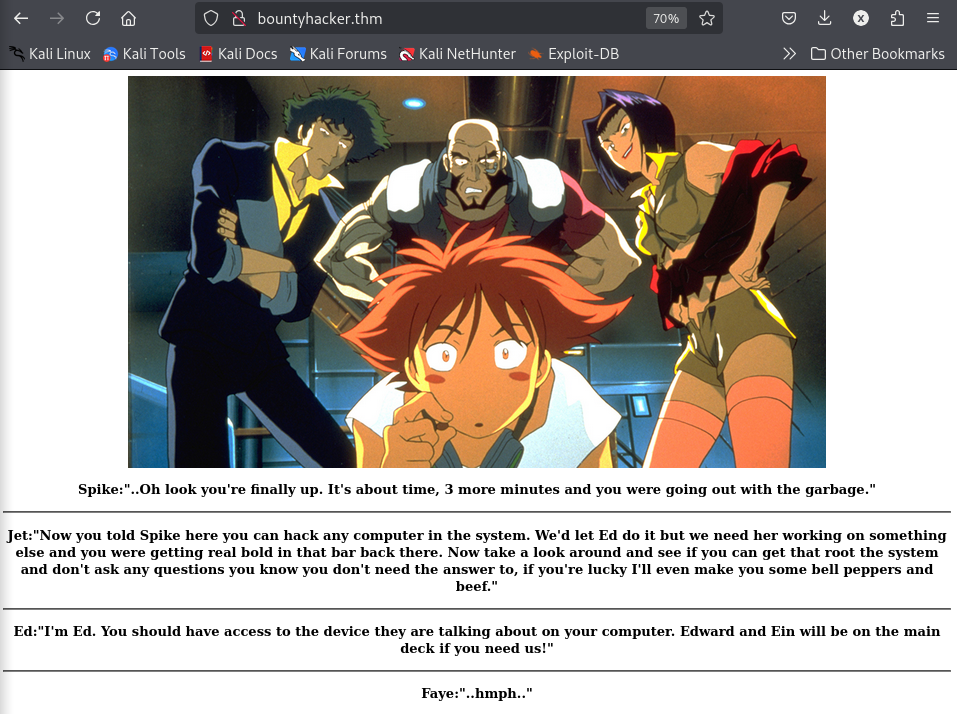Open the Kali Docs bookmark
The width and height of the screenshot is (957, 714).
(x=239, y=54)
